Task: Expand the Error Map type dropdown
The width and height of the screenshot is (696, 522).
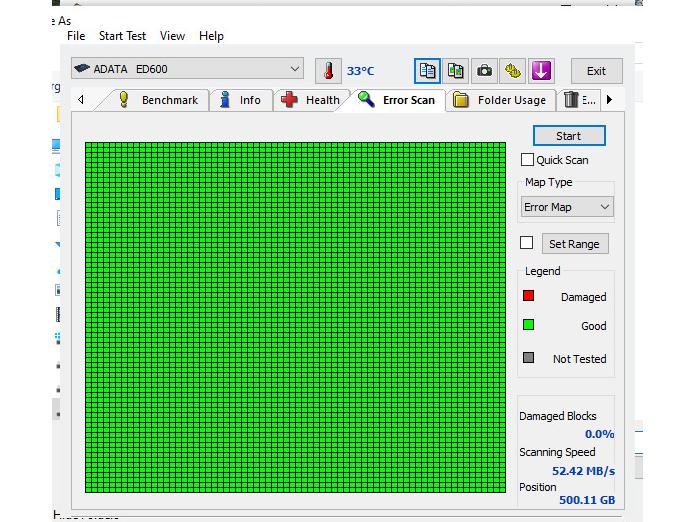Action: [567, 207]
